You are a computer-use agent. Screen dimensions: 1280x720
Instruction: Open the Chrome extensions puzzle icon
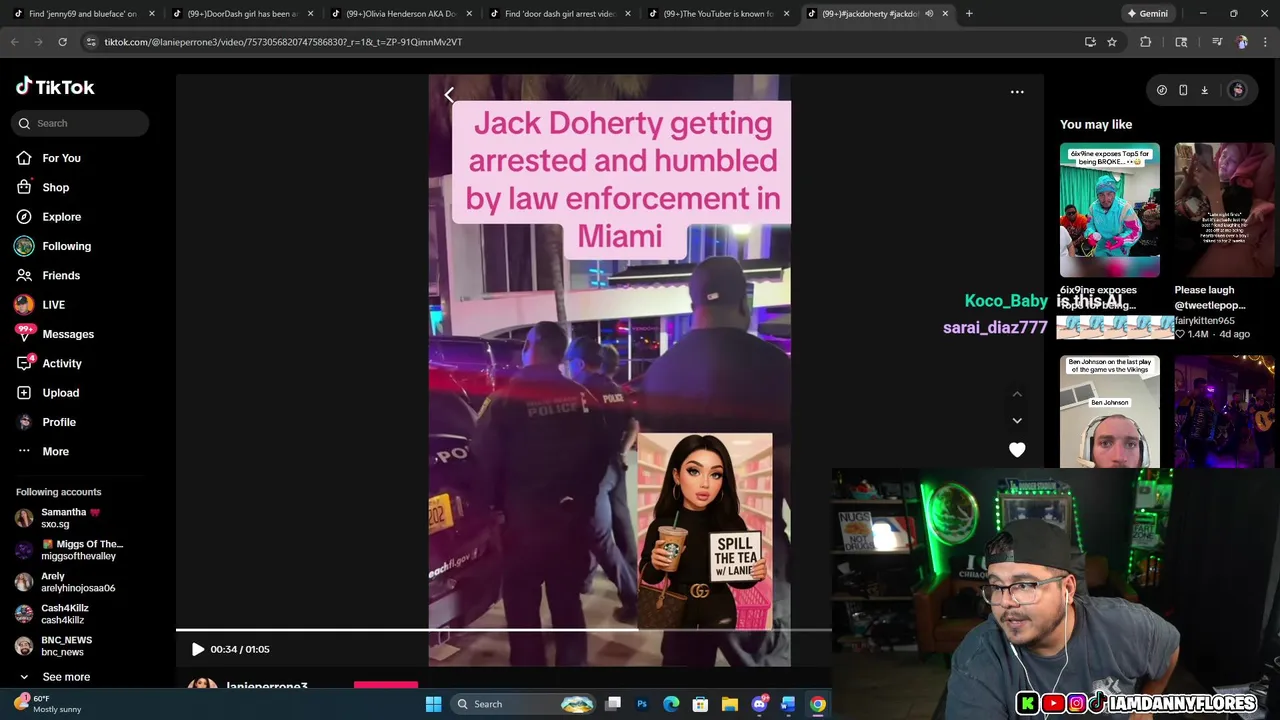click(x=1146, y=42)
